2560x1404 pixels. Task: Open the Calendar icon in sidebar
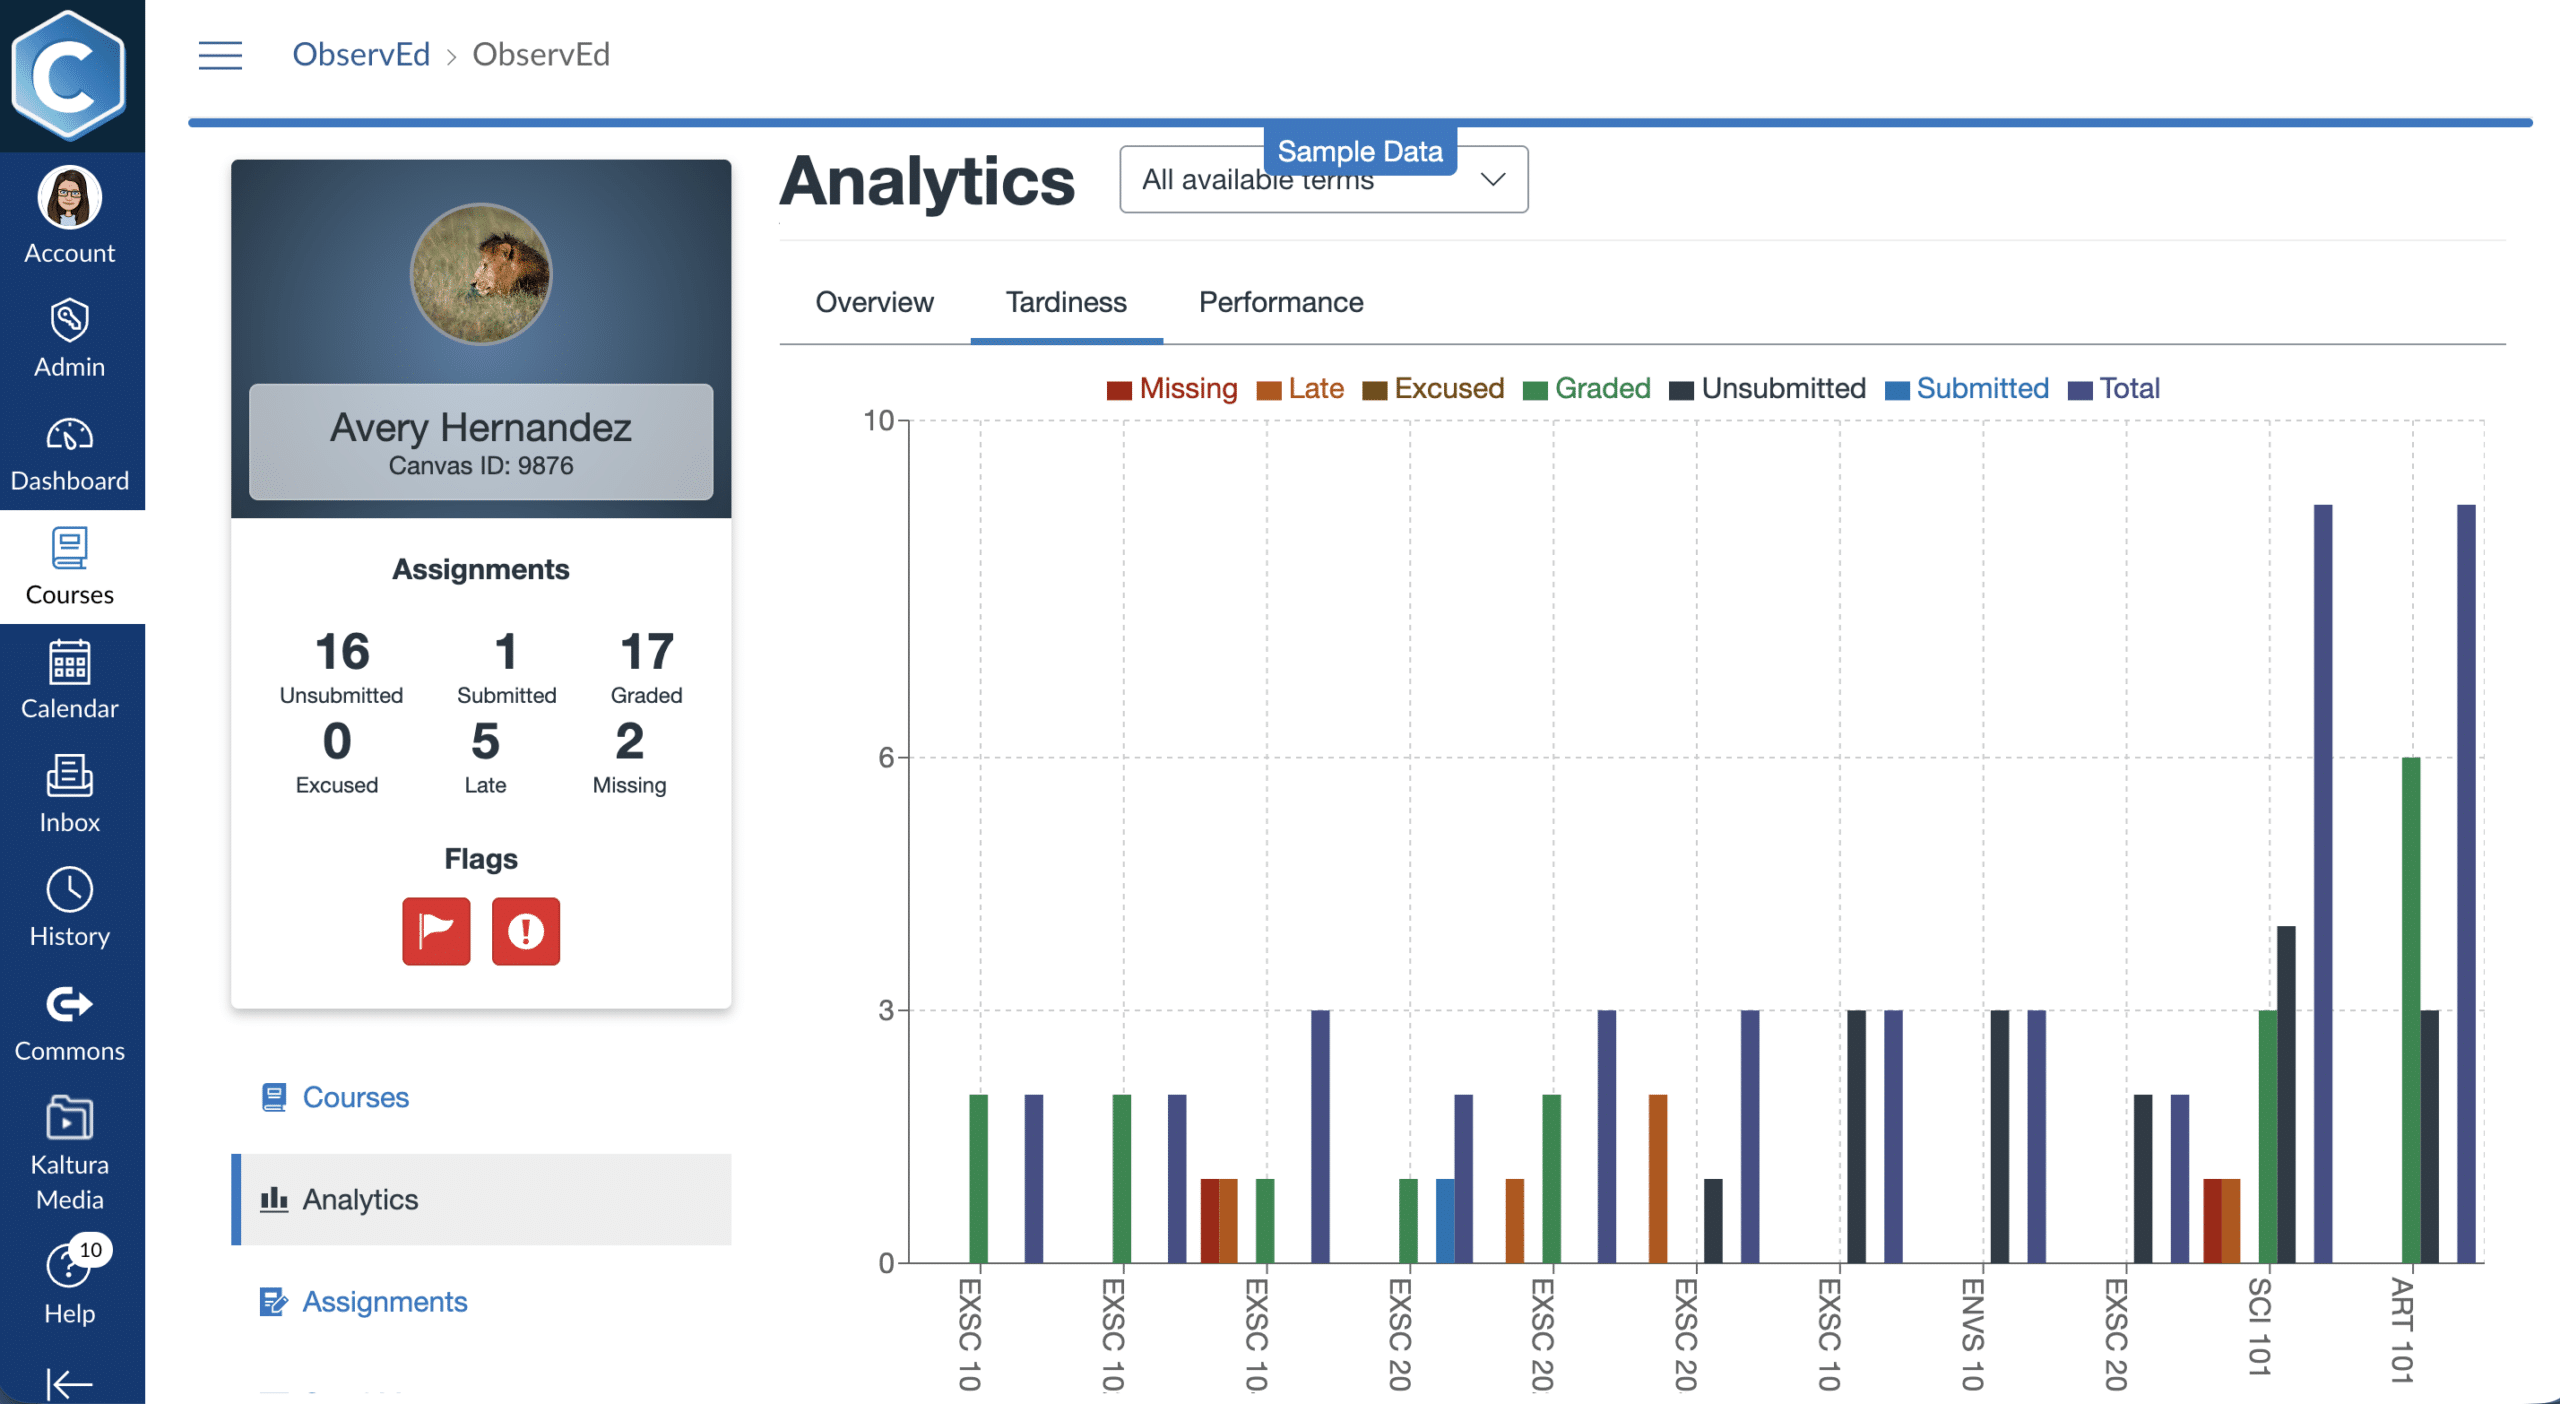coord(69,663)
